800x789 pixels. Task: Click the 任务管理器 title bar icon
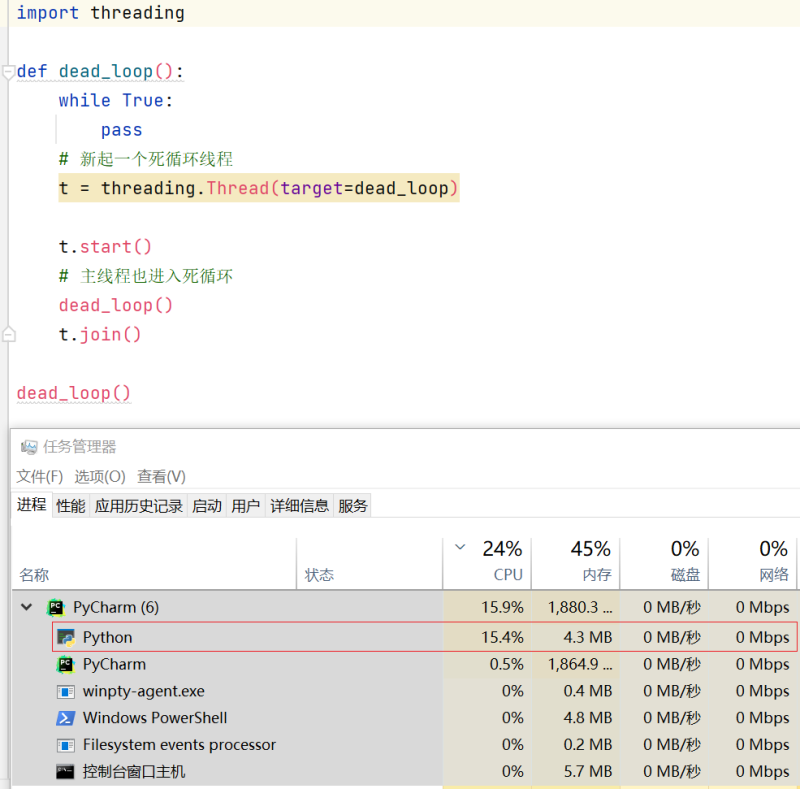(x=29, y=447)
